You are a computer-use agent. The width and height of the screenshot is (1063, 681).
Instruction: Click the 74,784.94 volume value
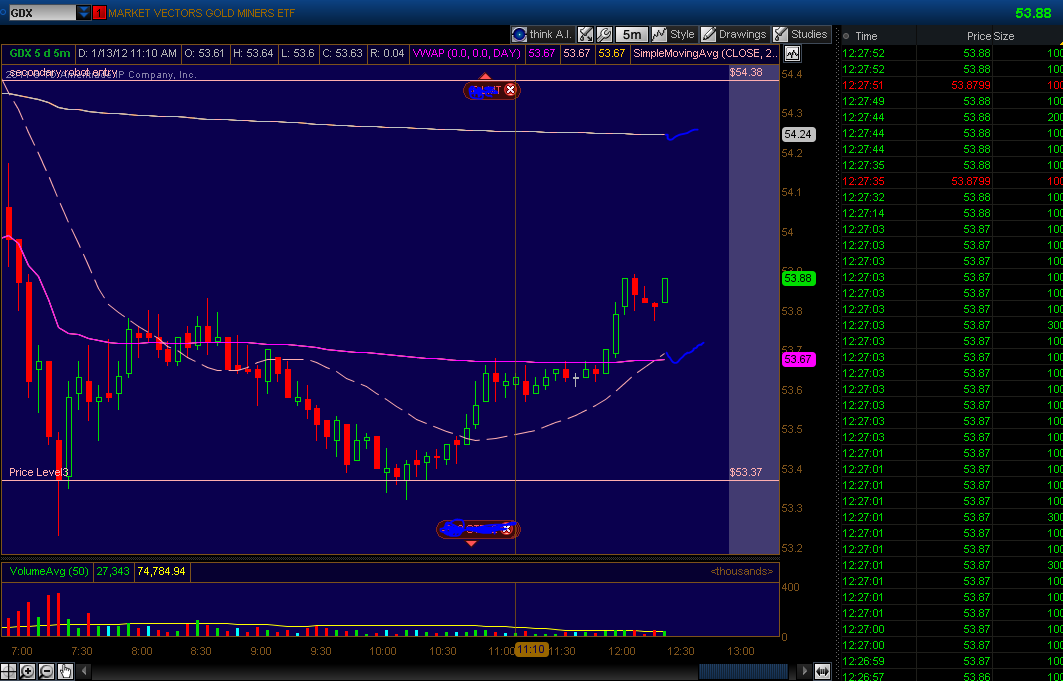161,572
